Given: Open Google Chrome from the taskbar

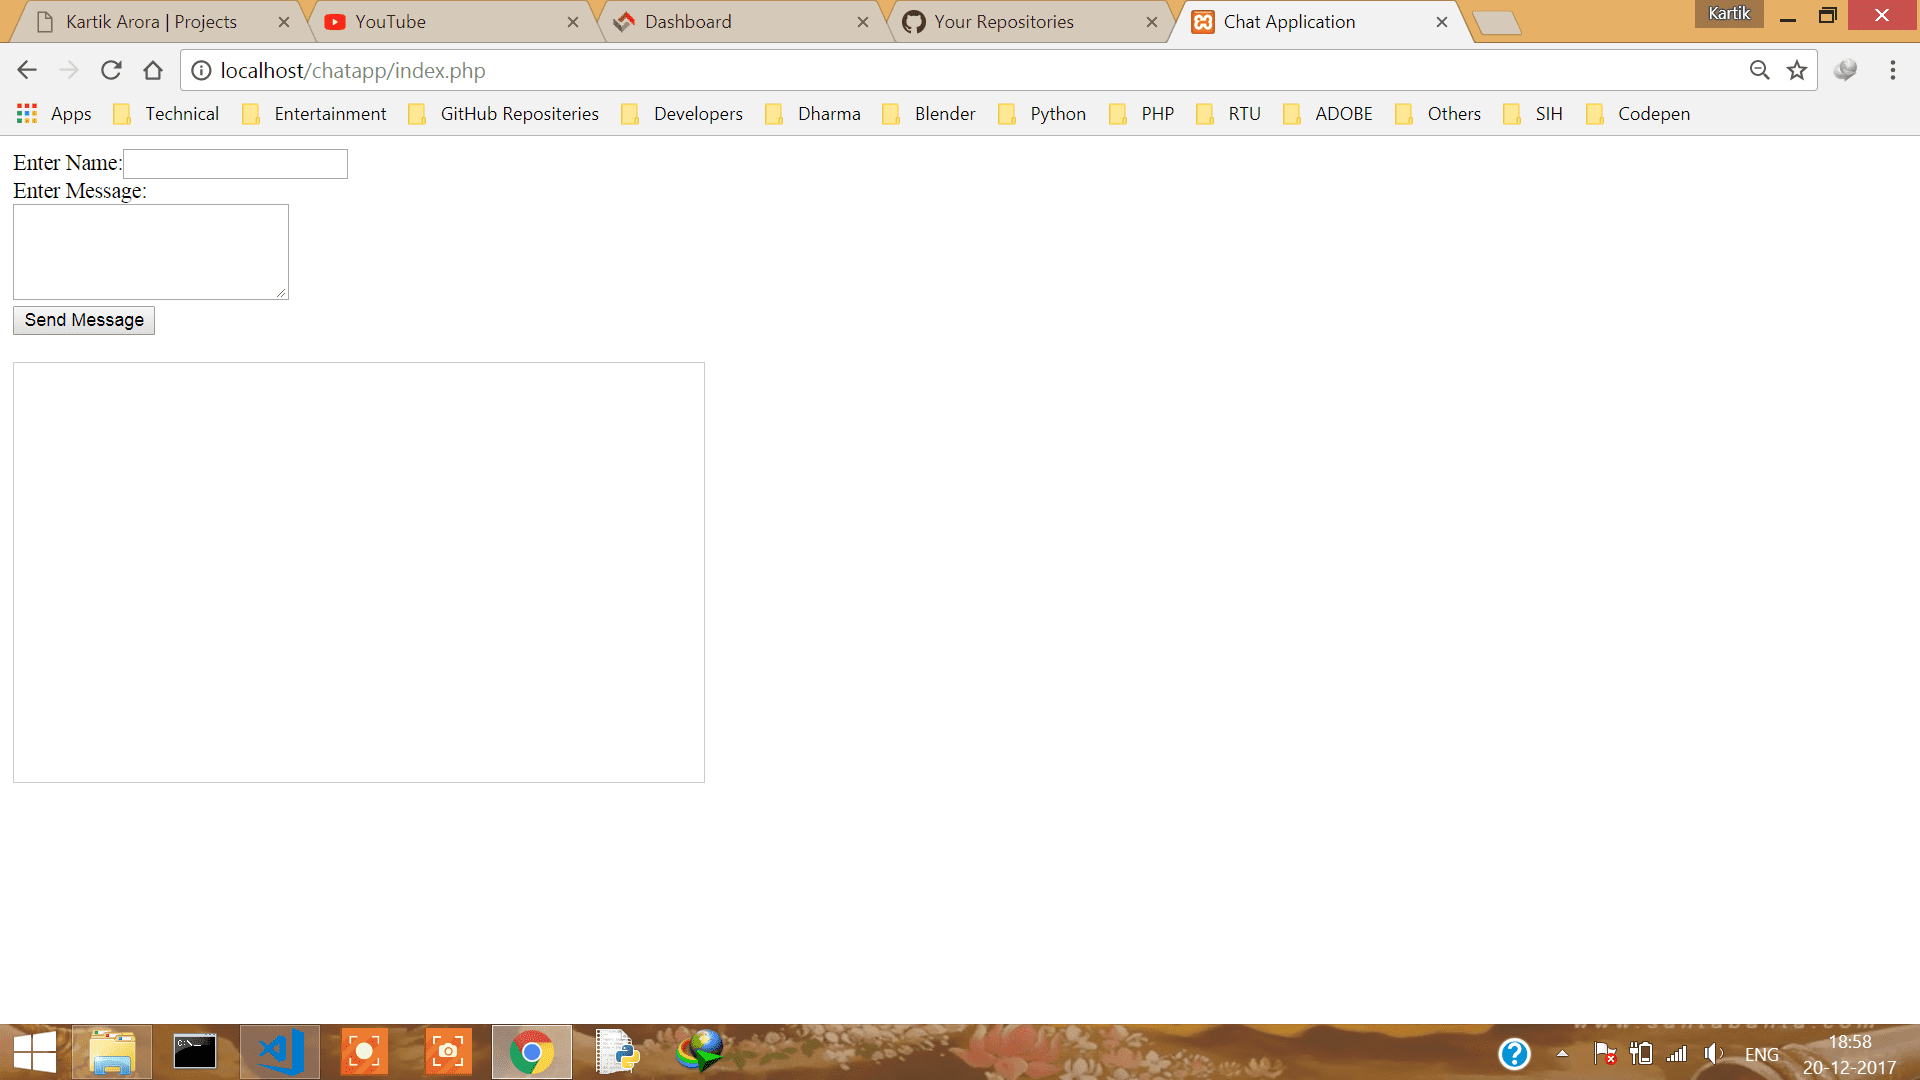Looking at the screenshot, I should [532, 1052].
